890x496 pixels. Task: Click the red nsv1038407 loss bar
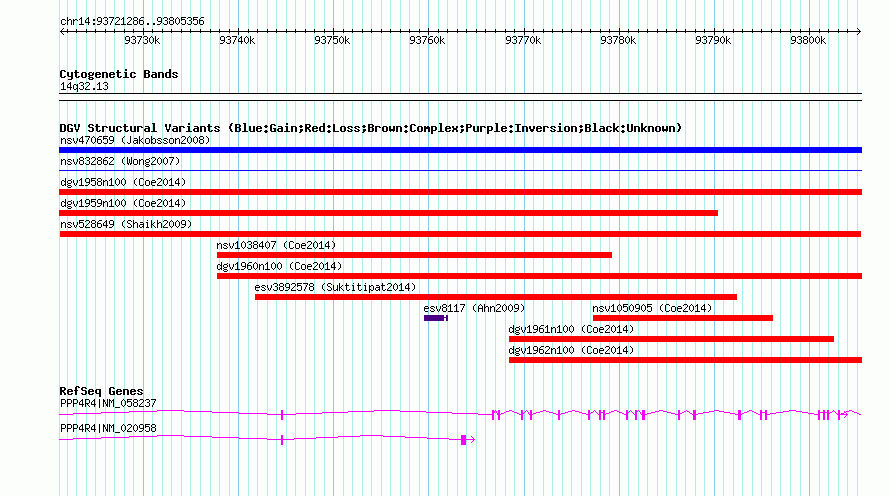(x=414, y=255)
